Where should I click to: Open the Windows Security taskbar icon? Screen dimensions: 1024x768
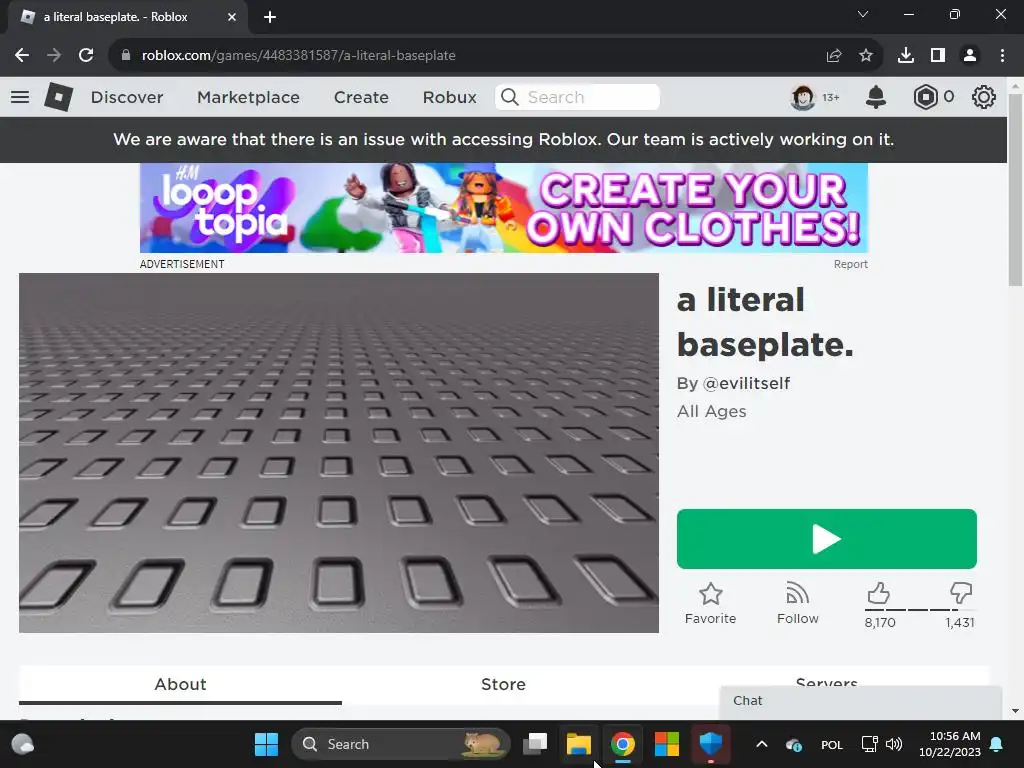(x=711, y=744)
